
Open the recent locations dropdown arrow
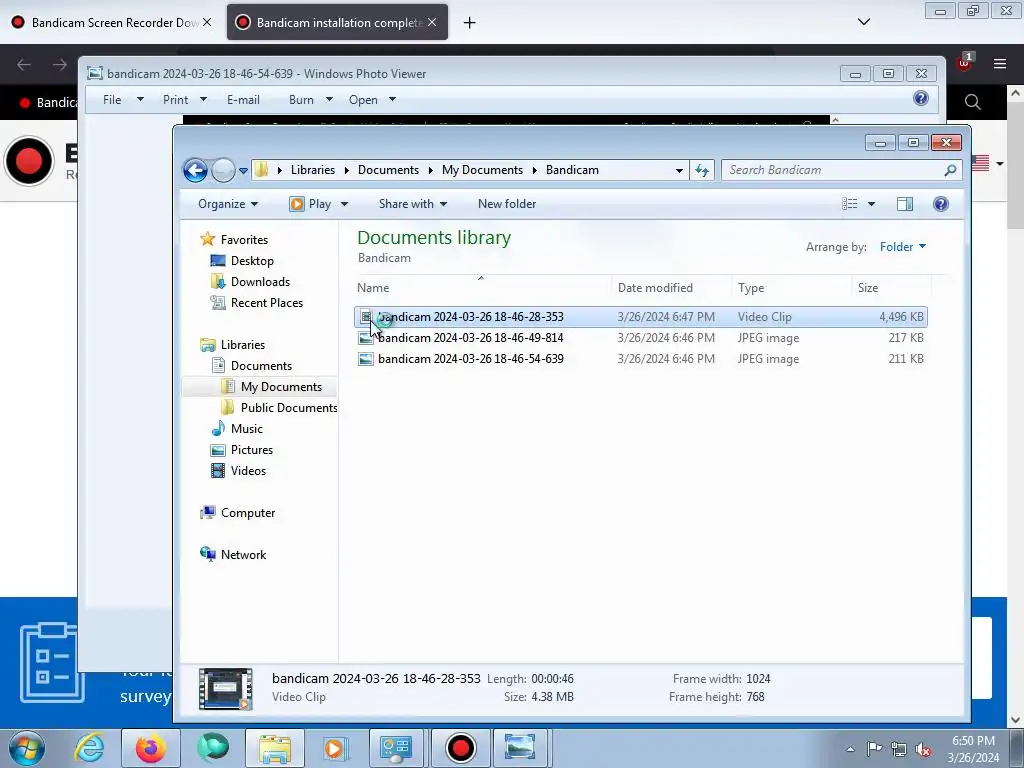243,171
